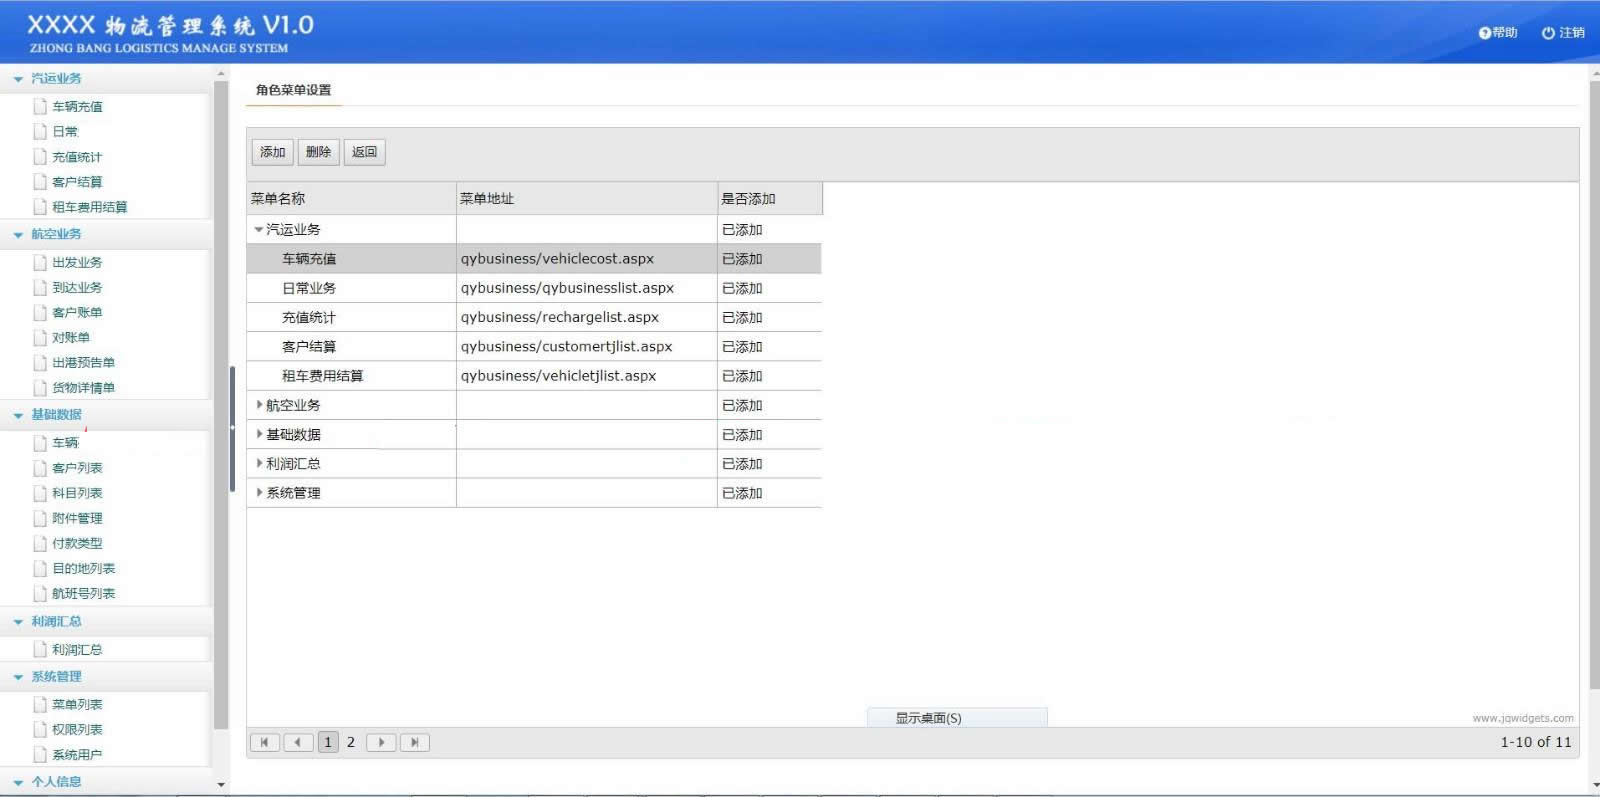Image resolution: width=1600 pixels, height=797 pixels.
Task: Go to the first page of results
Action: coord(264,742)
